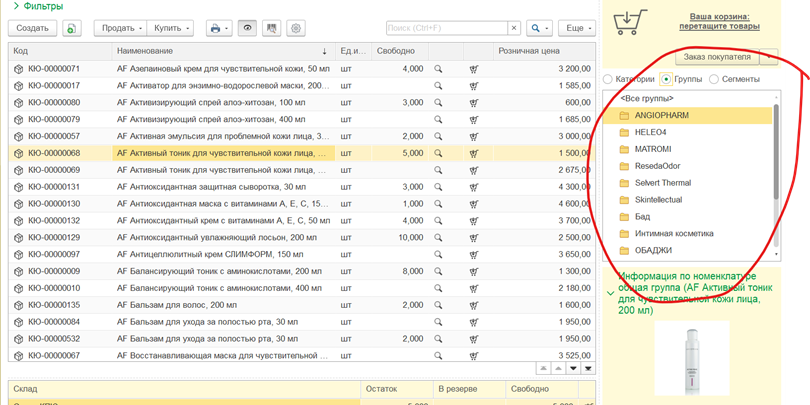Add КЮ-00000532 to cart icon

click(473, 339)
